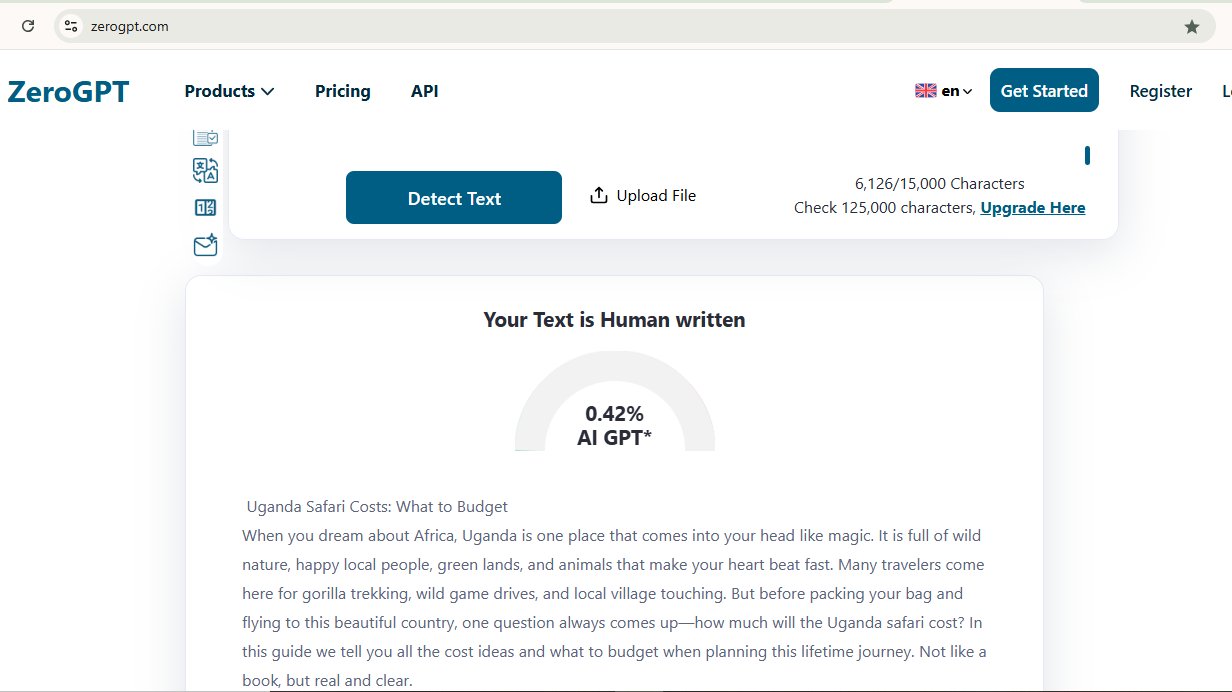Click the ZeroGPT logo
The image size is (1232, 692).
tap(68, 91)
